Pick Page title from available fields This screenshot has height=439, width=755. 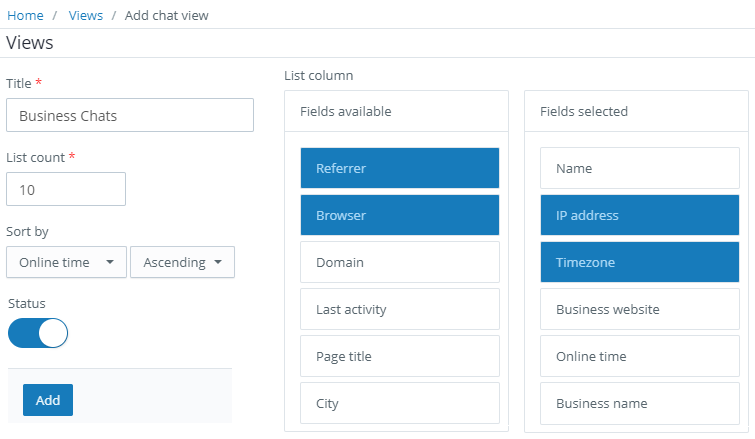[399, 356]
